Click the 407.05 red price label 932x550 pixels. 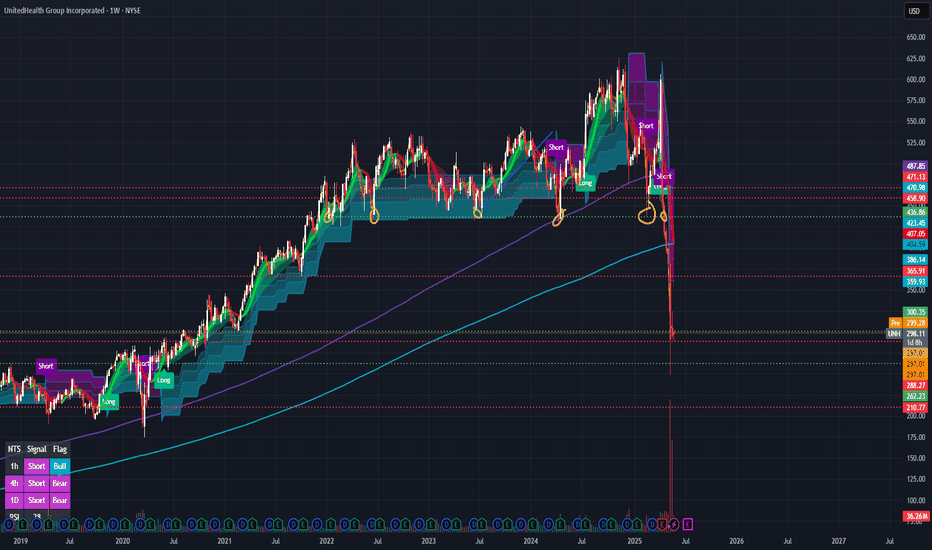(915, 234)
